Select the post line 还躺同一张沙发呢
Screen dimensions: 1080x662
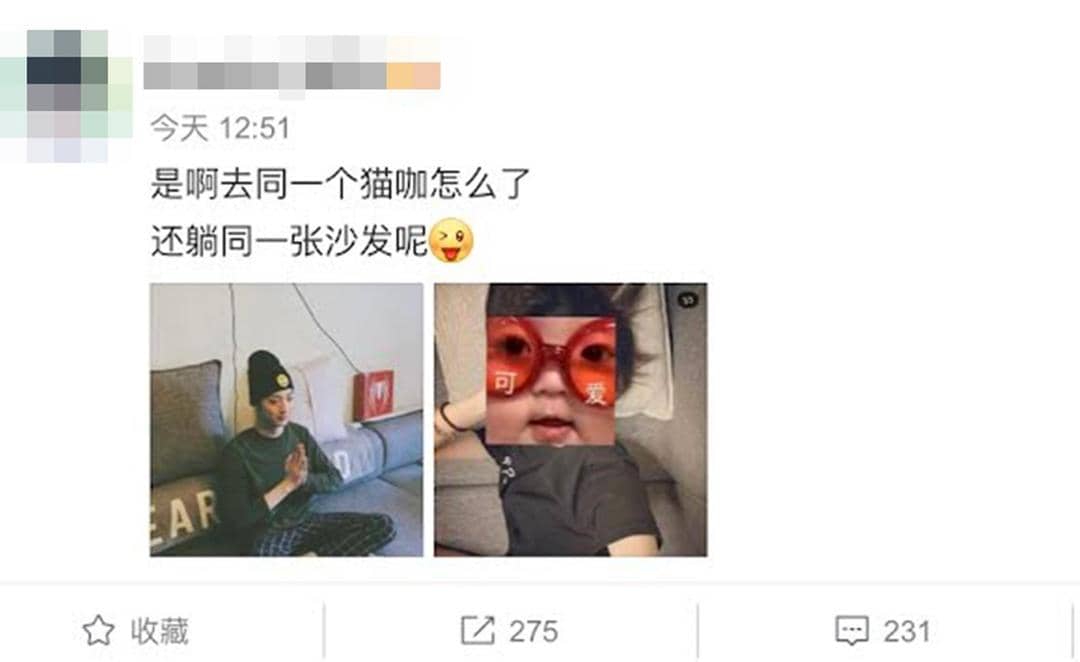click(289, 241)
